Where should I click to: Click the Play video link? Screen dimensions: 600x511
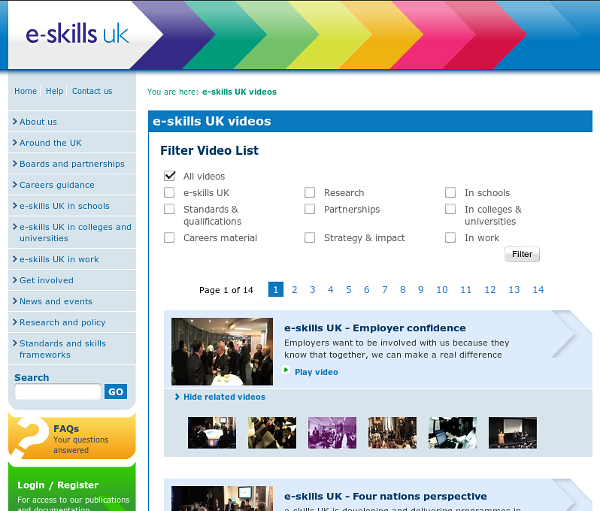click(316, 372)
